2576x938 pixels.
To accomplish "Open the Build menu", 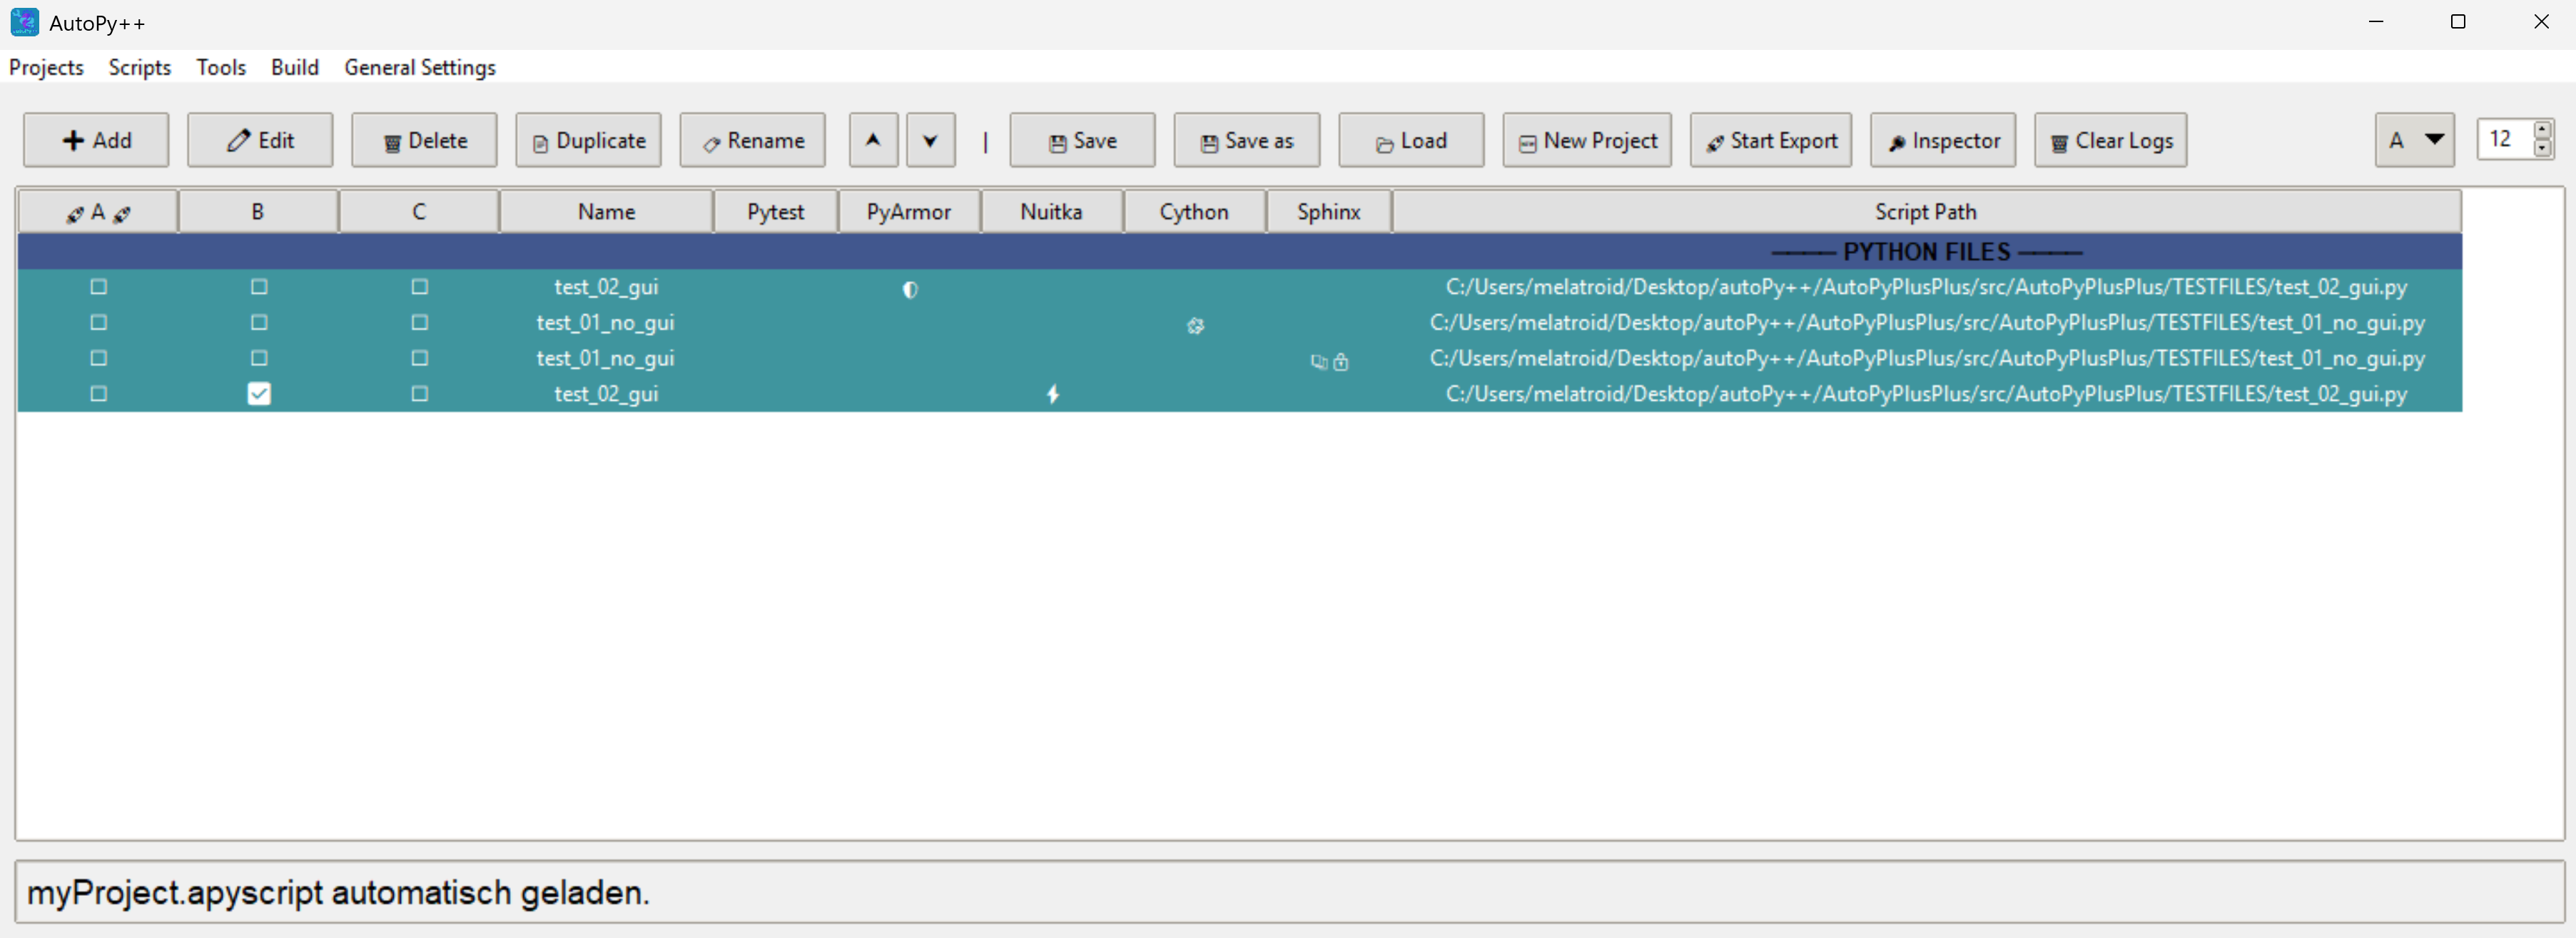I will pos(294,67).
